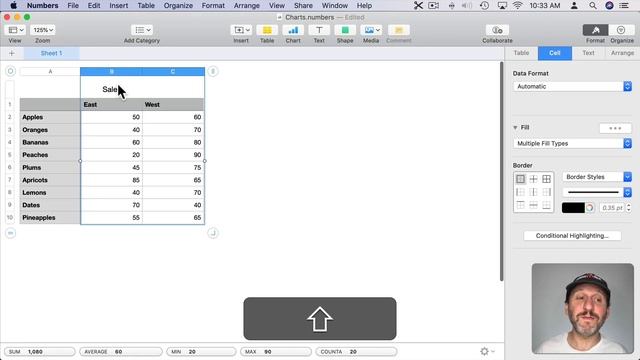Image resolution: width=640 pixels, height=360 pixels.
Task: Open the border line style dropdown
Action: point(597,192)
